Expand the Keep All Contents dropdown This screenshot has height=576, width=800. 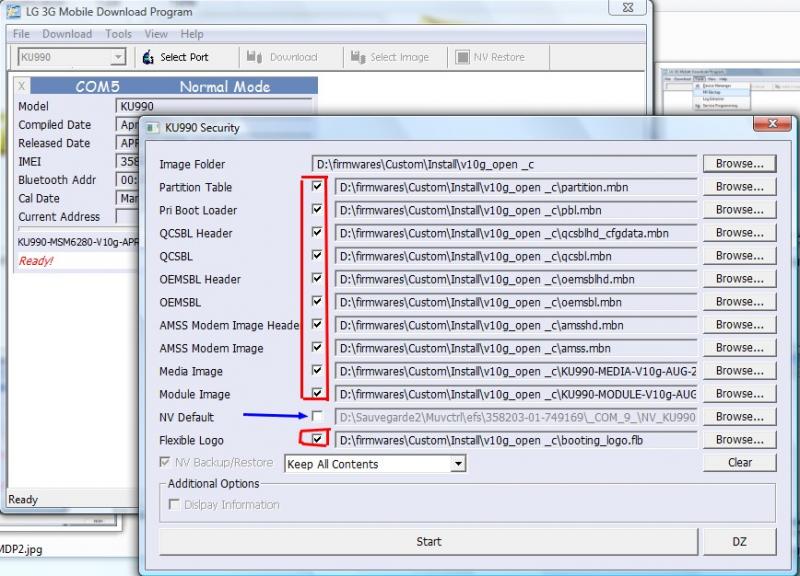458,464
